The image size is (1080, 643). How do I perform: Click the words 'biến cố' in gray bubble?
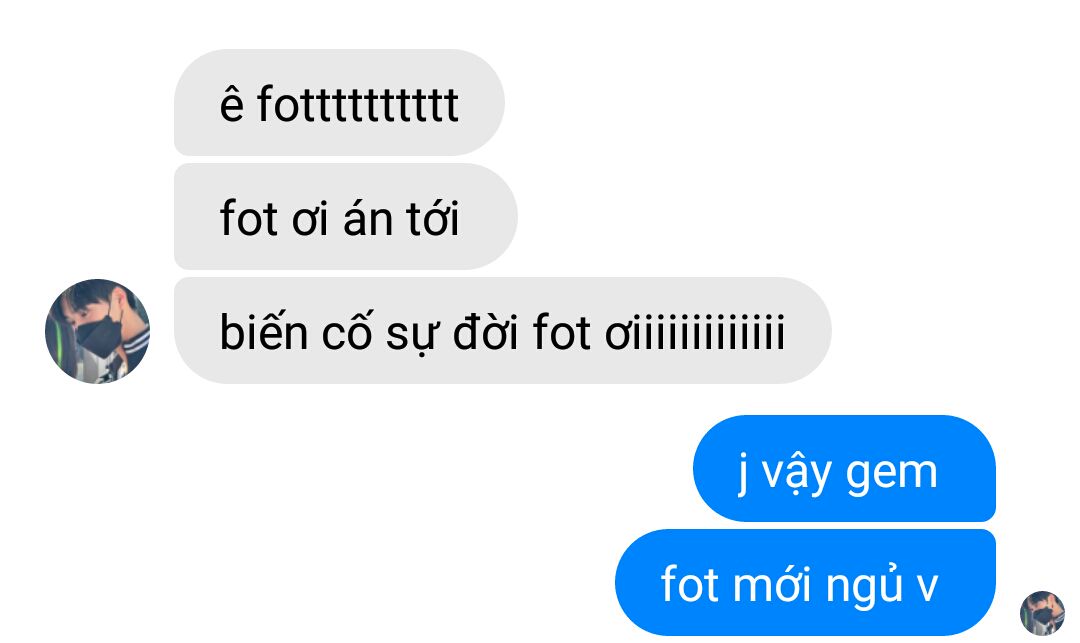[x=297, y=330]
